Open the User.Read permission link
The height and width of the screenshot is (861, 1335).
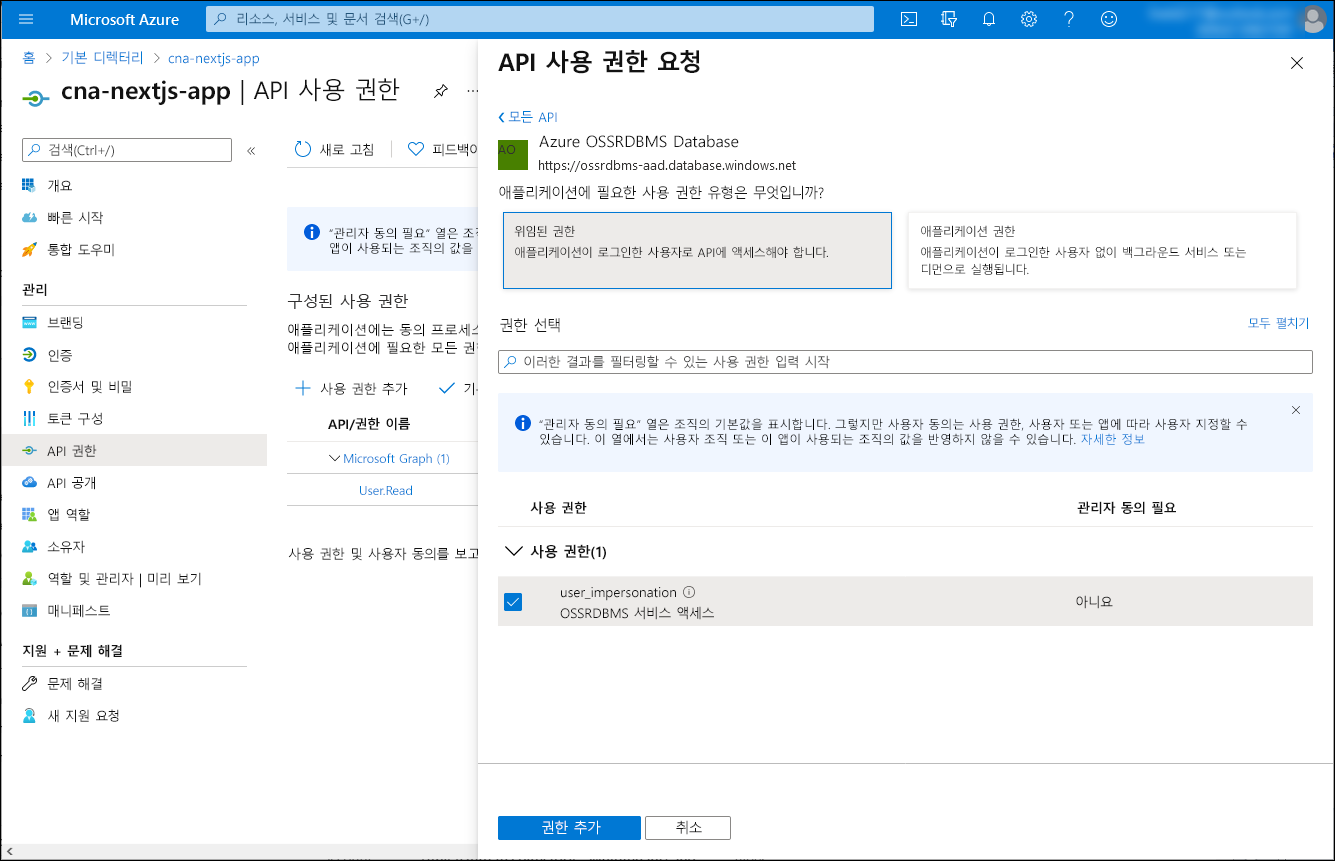(x=386, y=490)
